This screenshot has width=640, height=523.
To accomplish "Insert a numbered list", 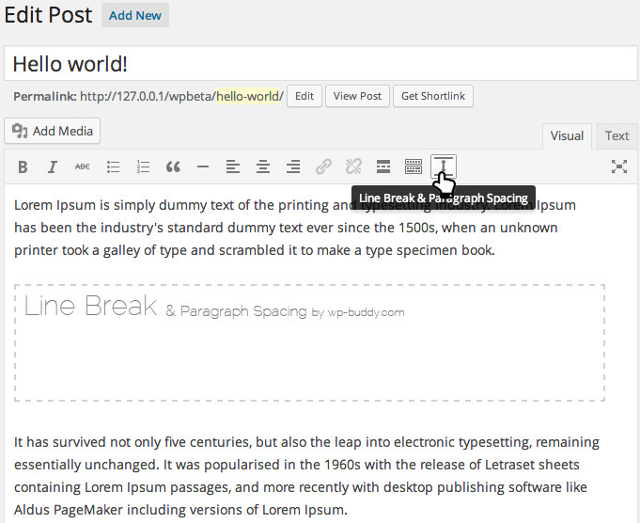I will [143, 167].
